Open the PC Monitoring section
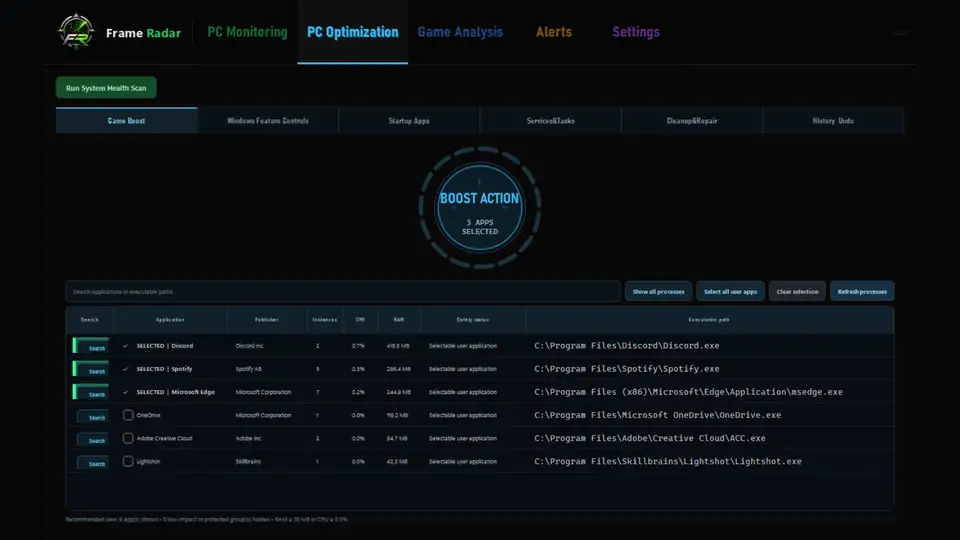The width and height of the screenshot is (960, 540). point(247,32)
